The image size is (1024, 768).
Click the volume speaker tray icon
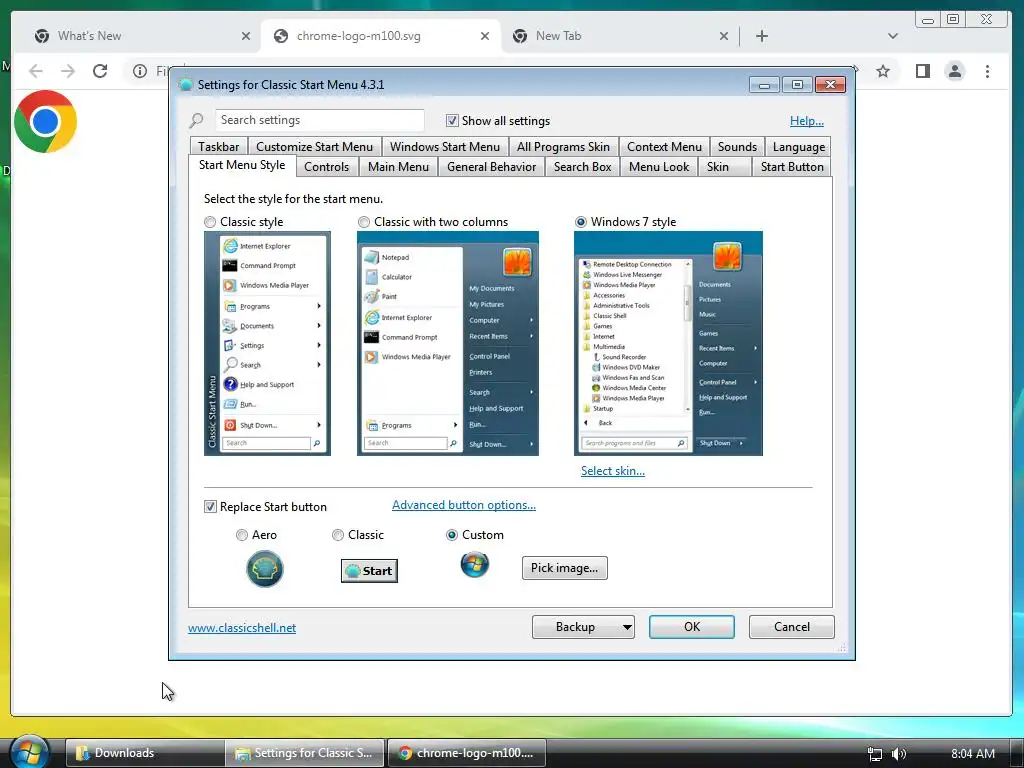pos(899,754)
